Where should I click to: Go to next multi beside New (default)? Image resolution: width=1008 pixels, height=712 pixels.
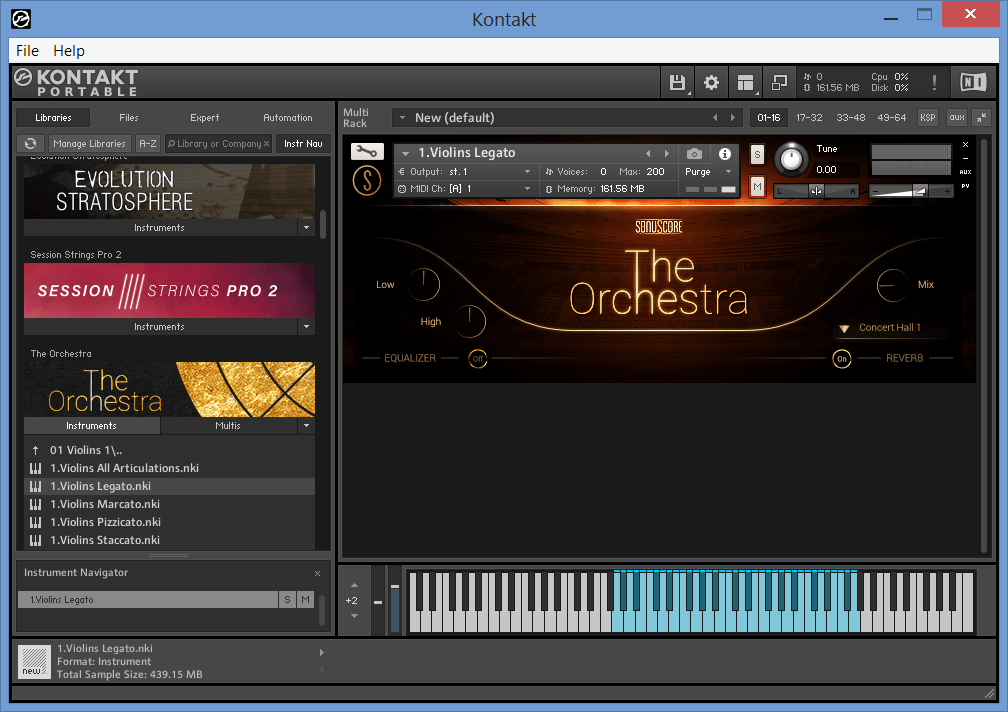pos(732,118)
